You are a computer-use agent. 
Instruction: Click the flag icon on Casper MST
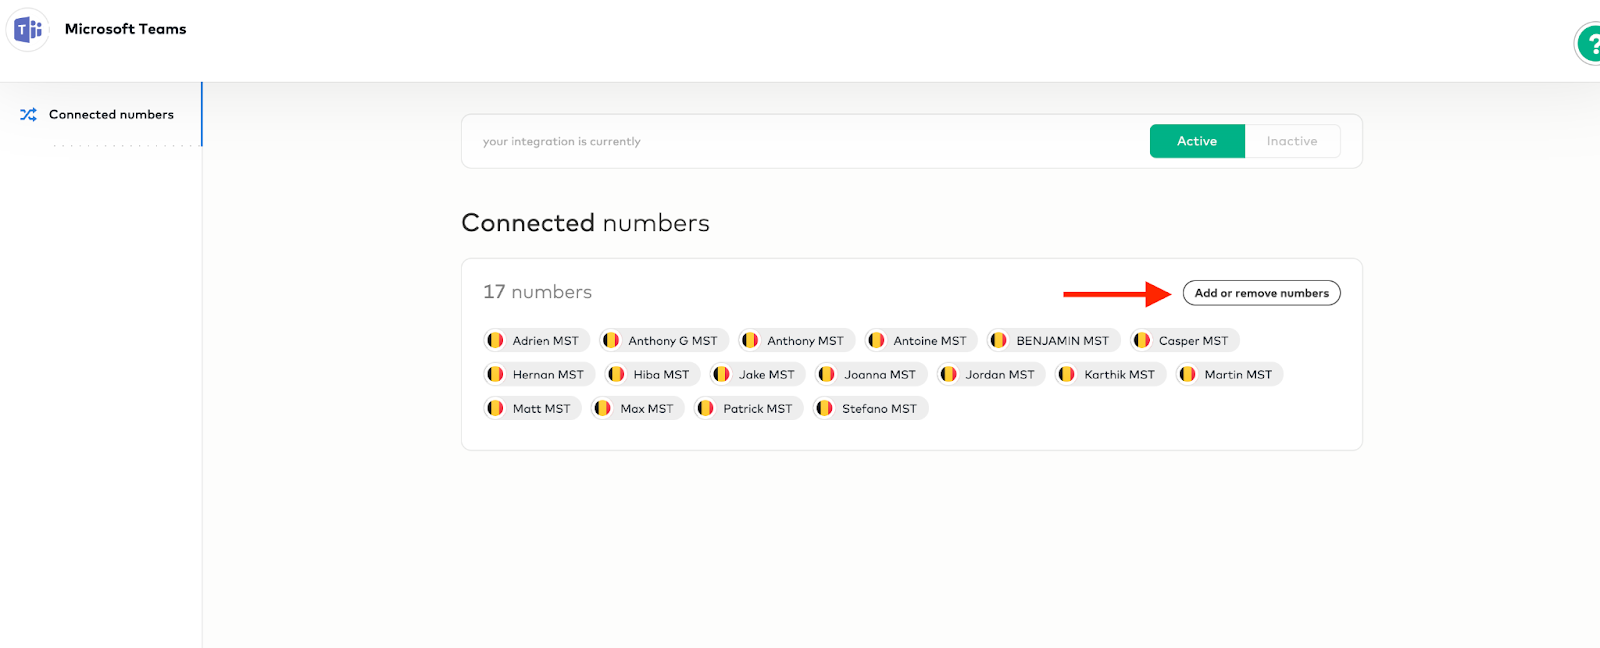(x=1141, y=341)
